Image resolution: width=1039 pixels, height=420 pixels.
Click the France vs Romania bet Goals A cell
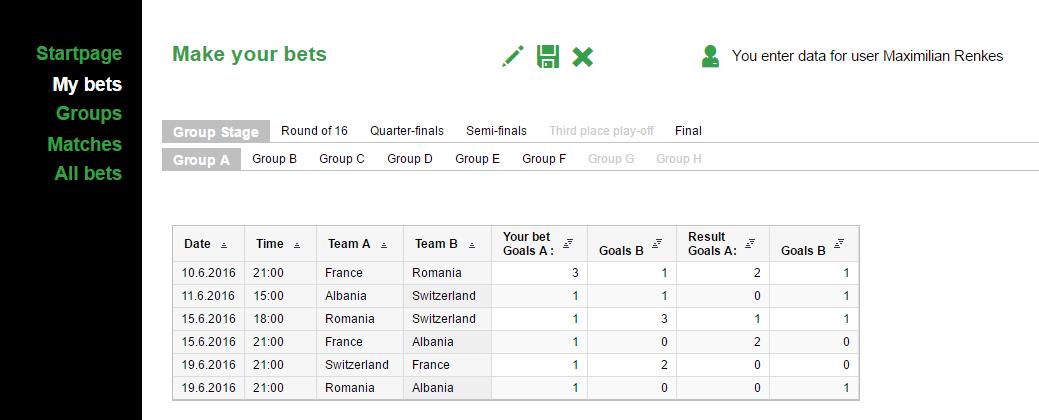(x=538, y=273)
